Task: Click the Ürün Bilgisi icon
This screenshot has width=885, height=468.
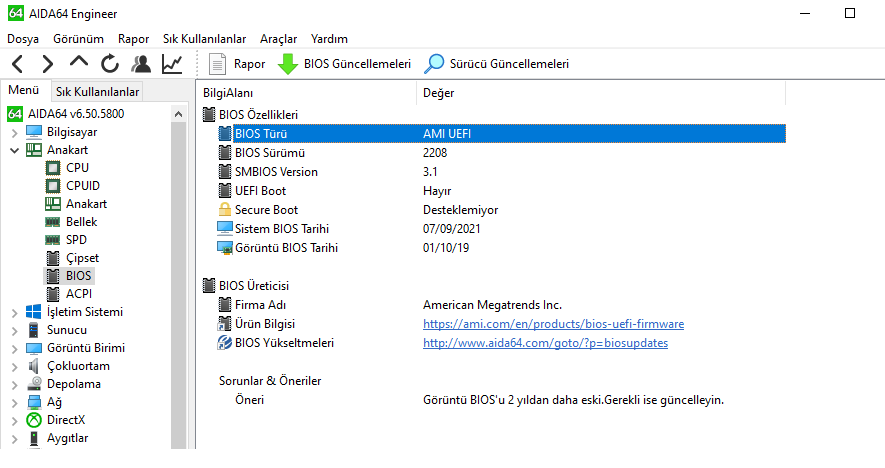Action: (225, 323)
